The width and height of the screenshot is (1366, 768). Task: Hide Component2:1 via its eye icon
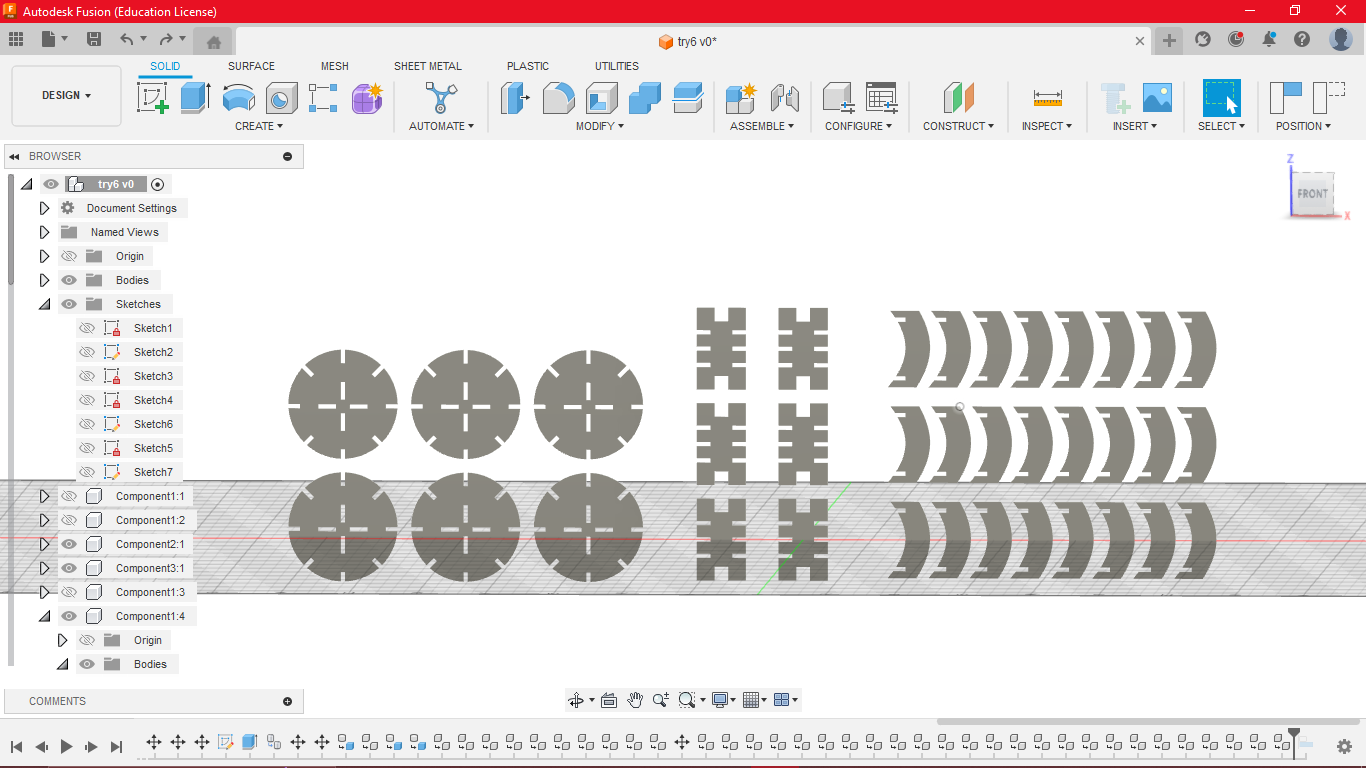(69, 544)
